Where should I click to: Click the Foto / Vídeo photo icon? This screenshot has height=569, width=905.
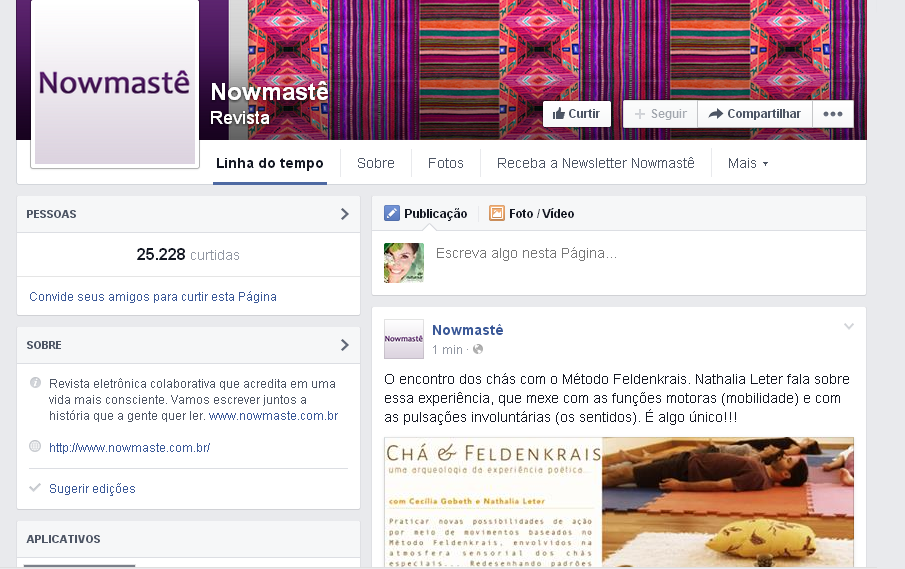496,213
